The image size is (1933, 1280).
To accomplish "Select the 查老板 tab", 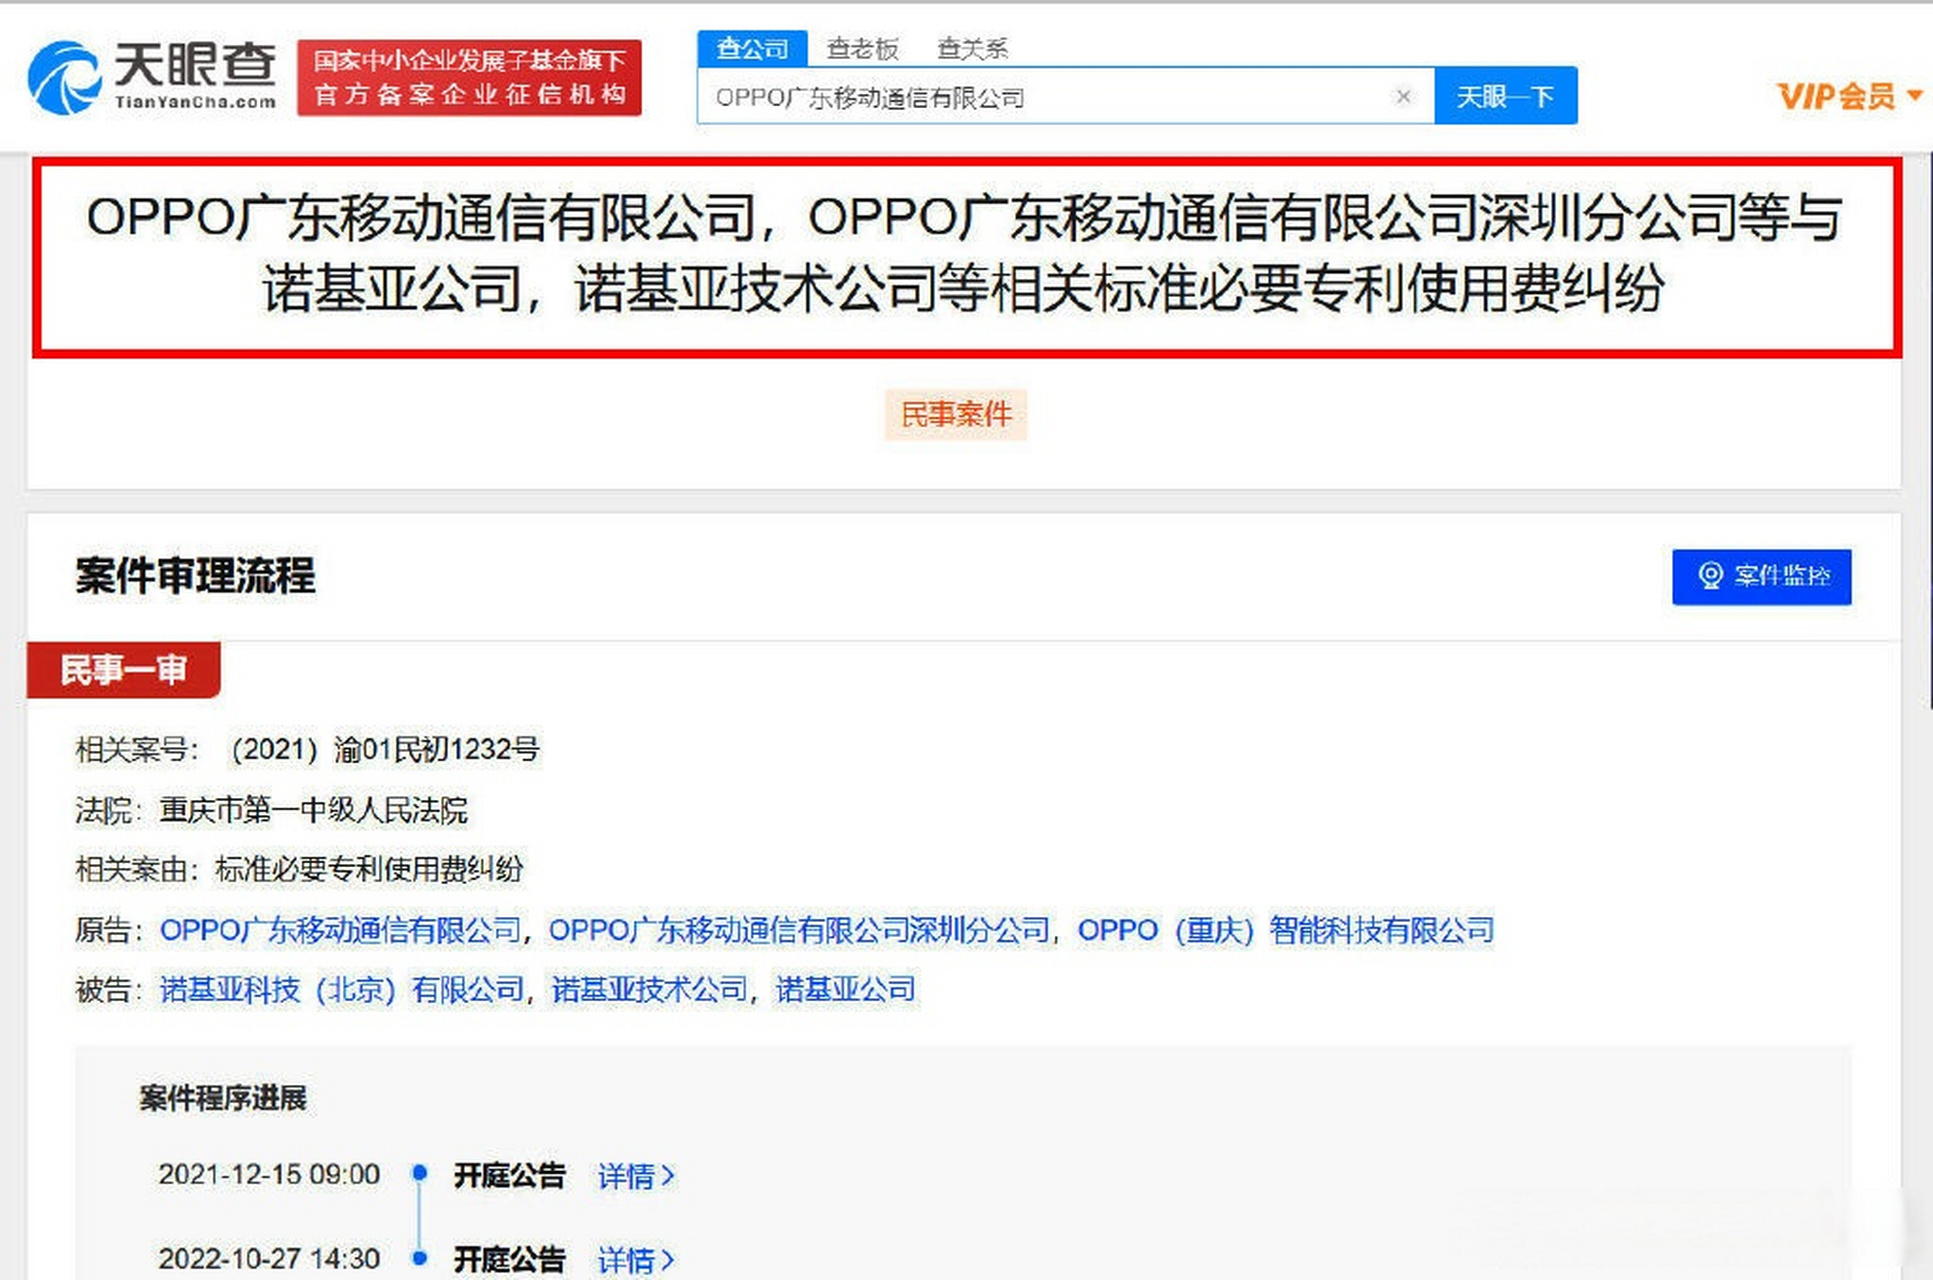I will (x=862, y=48).
